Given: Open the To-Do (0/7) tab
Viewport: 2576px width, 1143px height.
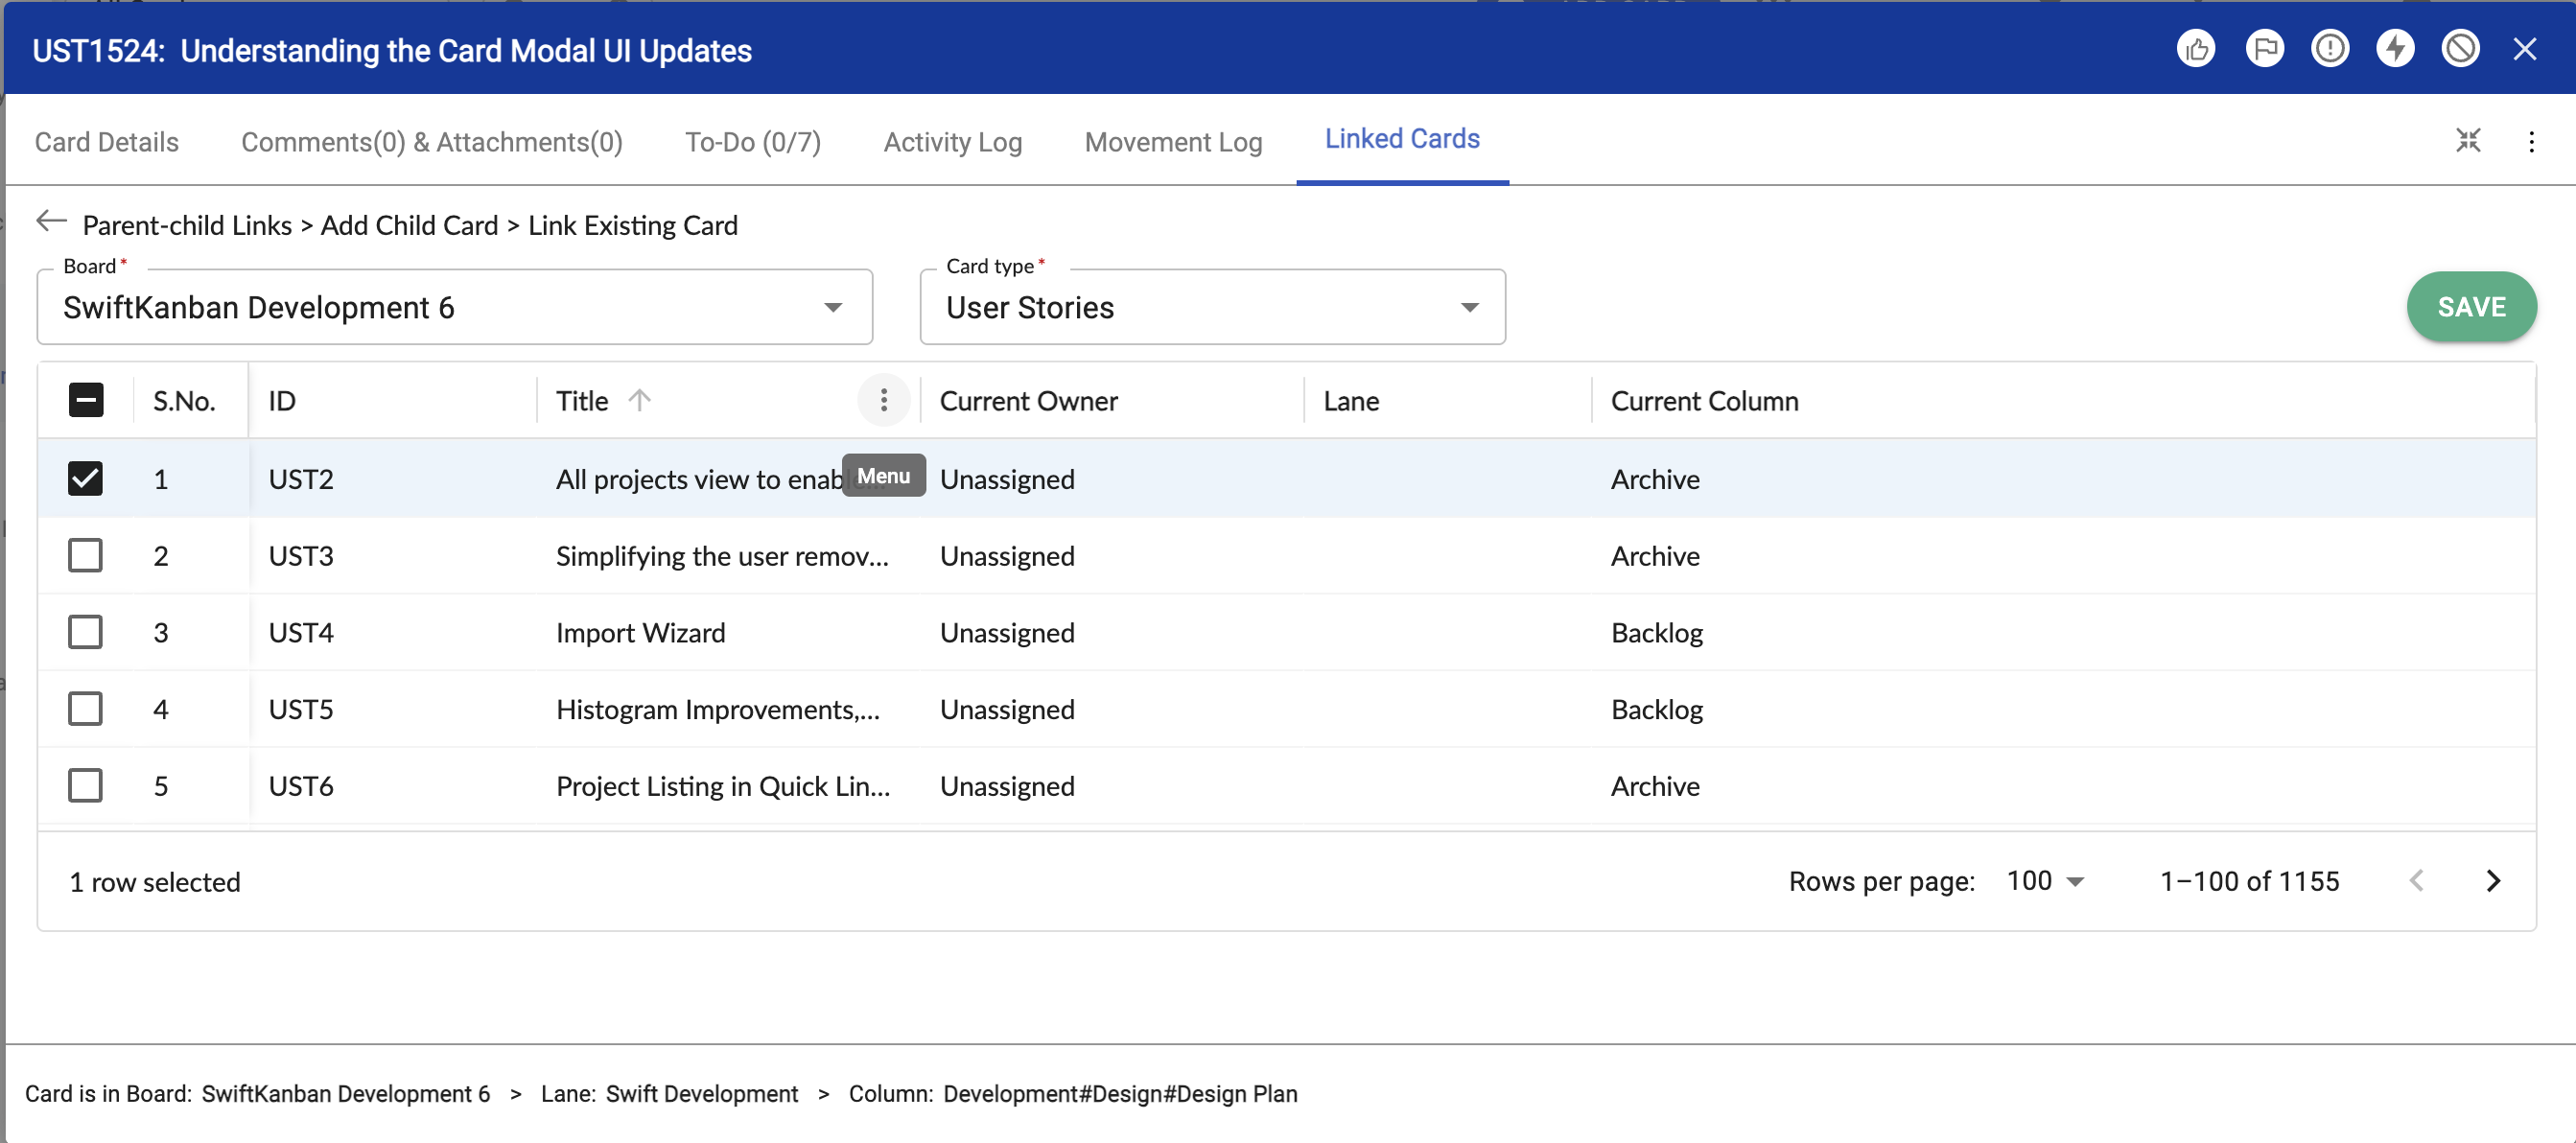Looking at the screenshot, I should coord(753,142).
